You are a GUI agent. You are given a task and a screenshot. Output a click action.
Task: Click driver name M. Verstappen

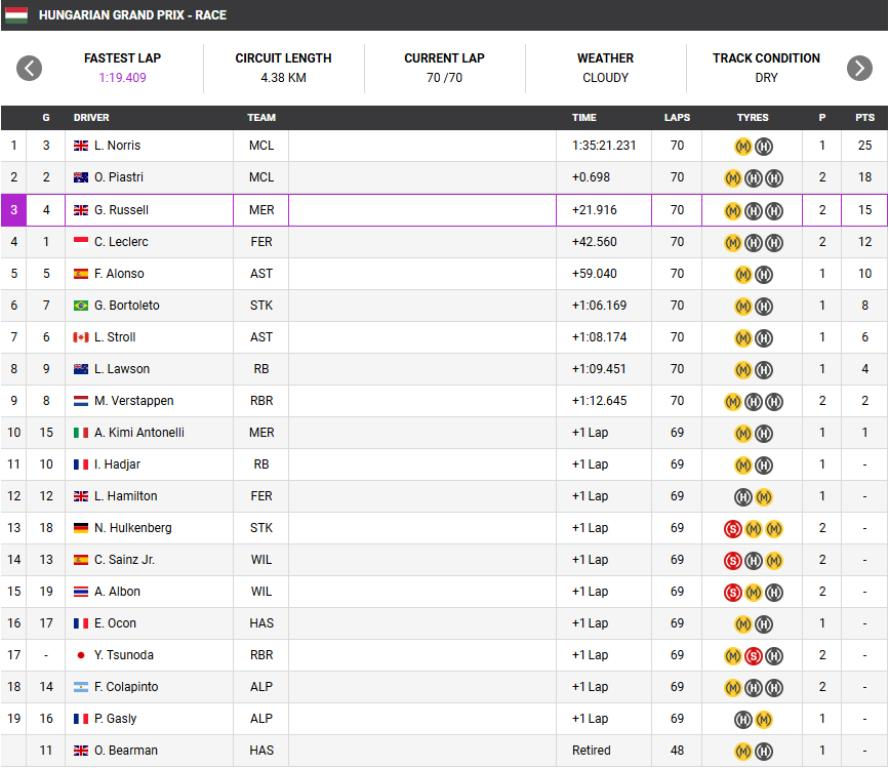pos(134,401)
